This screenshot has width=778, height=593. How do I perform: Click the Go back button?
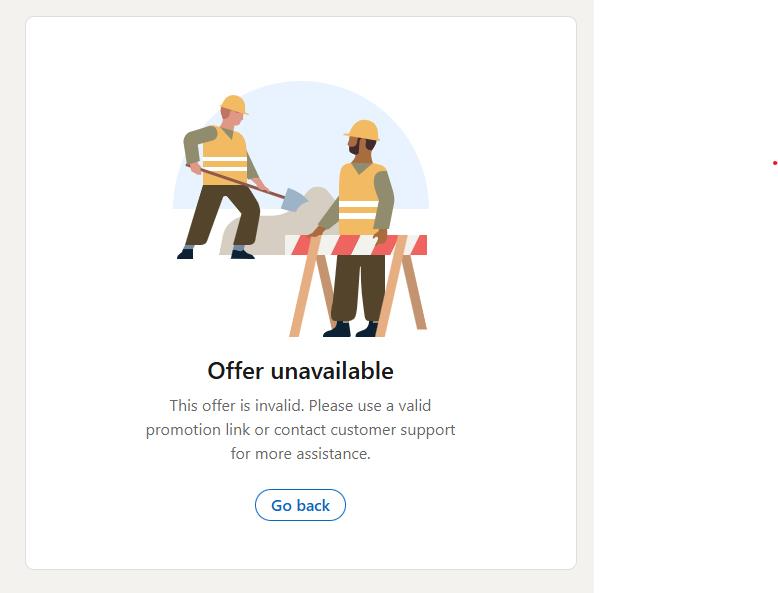pos(300,505)
